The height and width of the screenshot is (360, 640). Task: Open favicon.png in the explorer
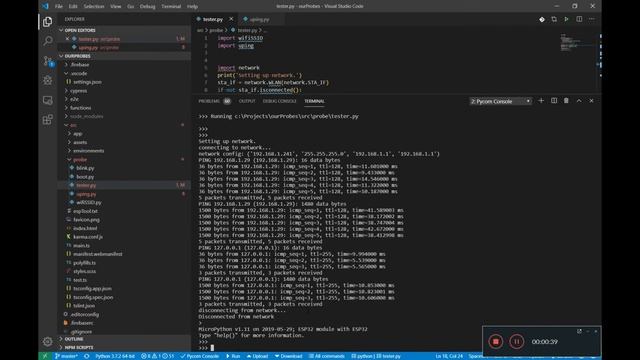pyautogui.click(x=86, y=220)
